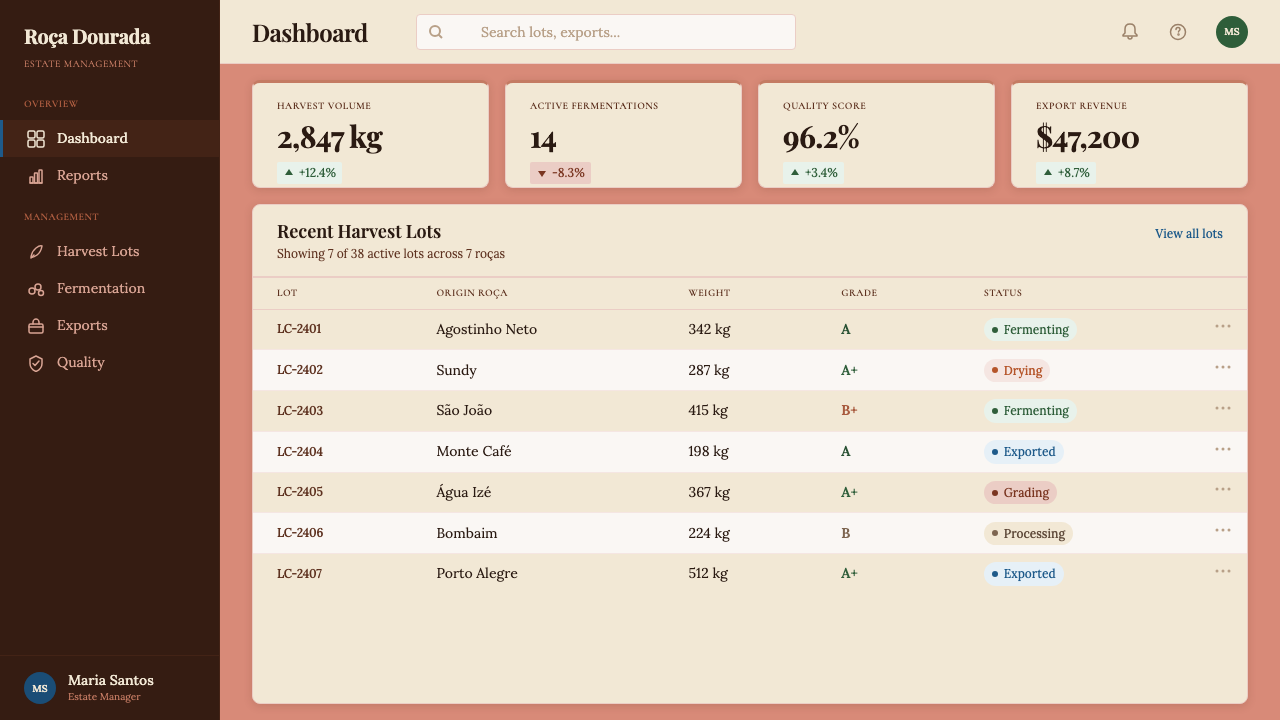1280x720 pixels.
Task: Open more options for lot LC-2404
Action: (1223, 449)
